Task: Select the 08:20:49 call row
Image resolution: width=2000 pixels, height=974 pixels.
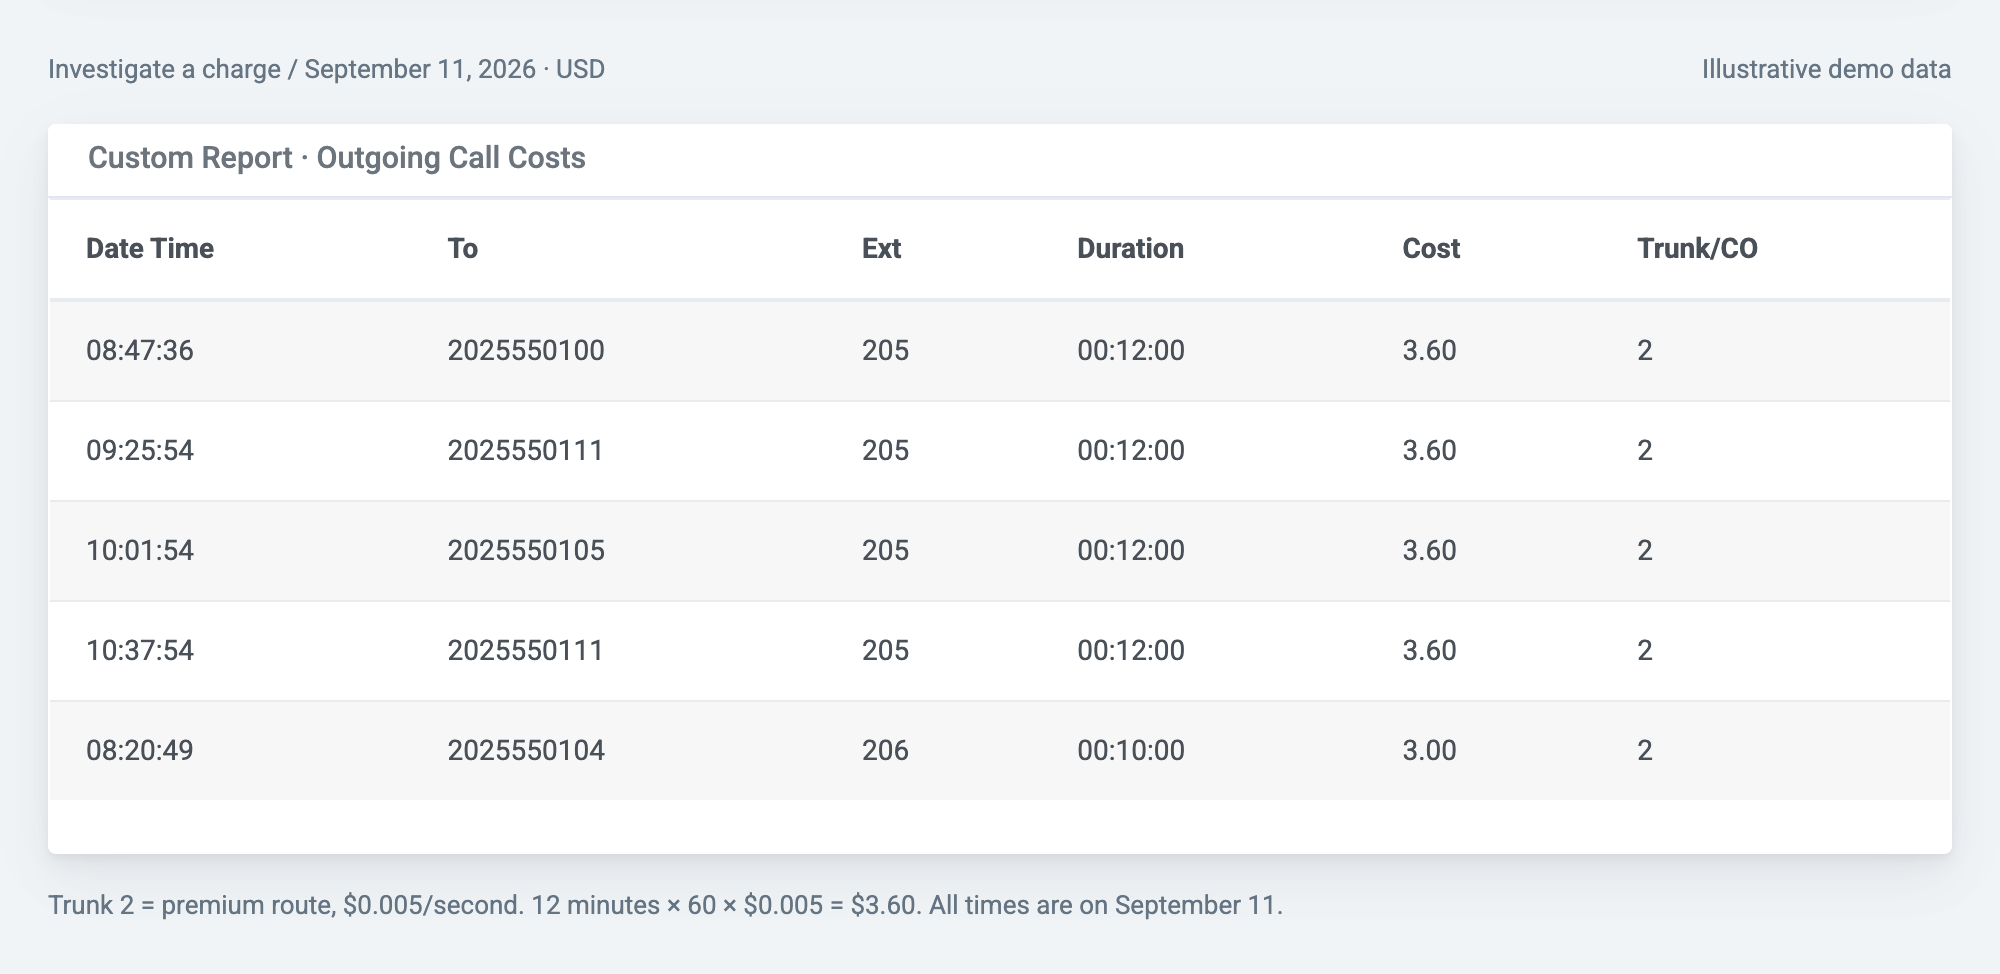Action: [1000, 751]
